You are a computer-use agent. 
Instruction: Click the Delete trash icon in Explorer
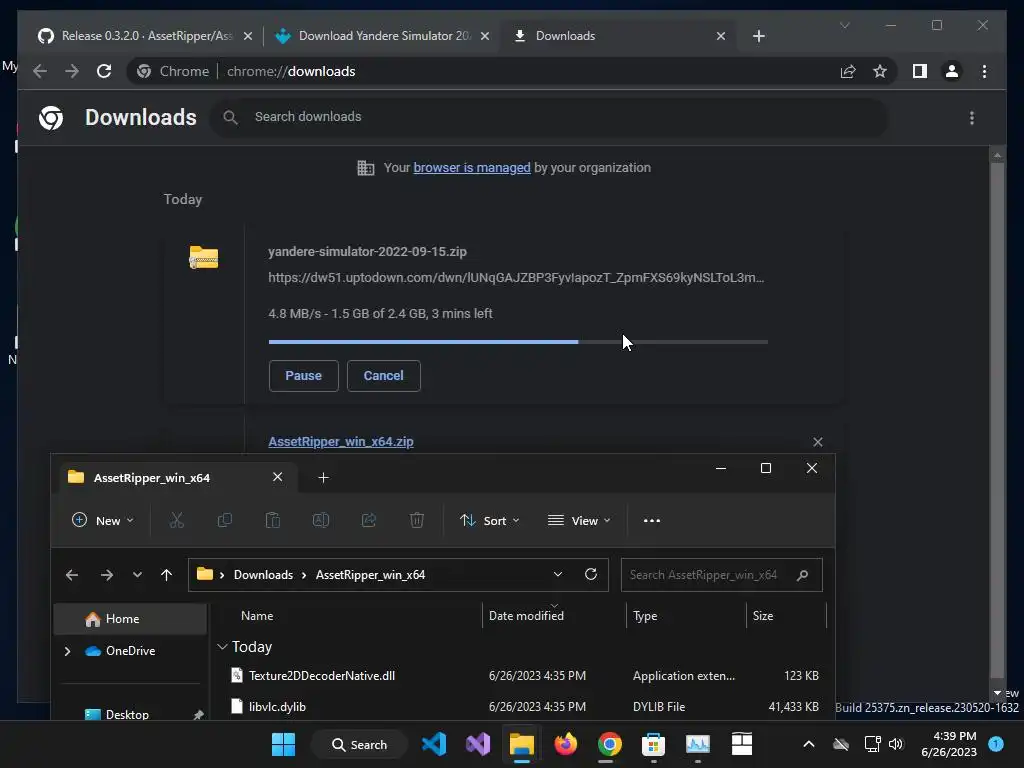(x=417, y=520)
